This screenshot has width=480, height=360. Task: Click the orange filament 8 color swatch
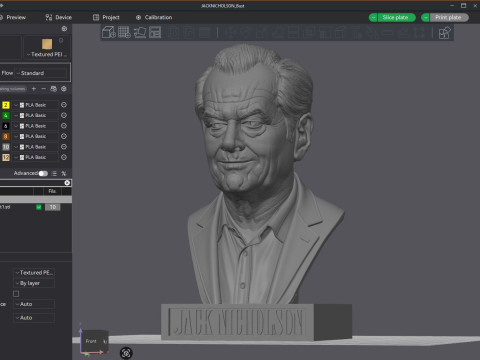(6, 136)
